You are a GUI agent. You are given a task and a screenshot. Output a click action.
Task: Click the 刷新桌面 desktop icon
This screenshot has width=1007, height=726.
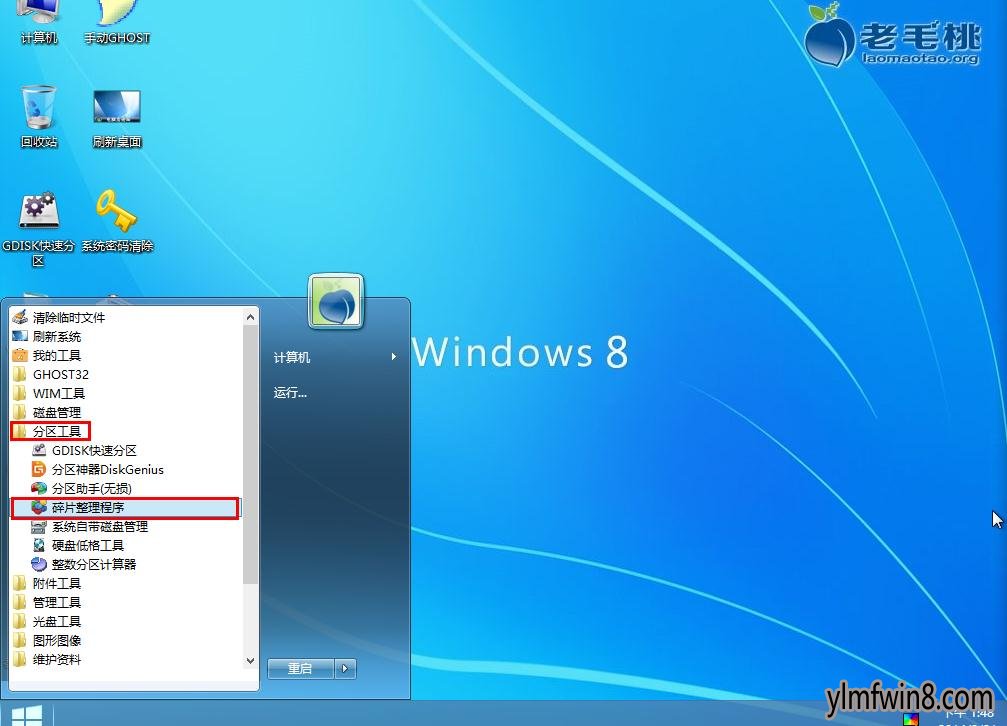117,119
